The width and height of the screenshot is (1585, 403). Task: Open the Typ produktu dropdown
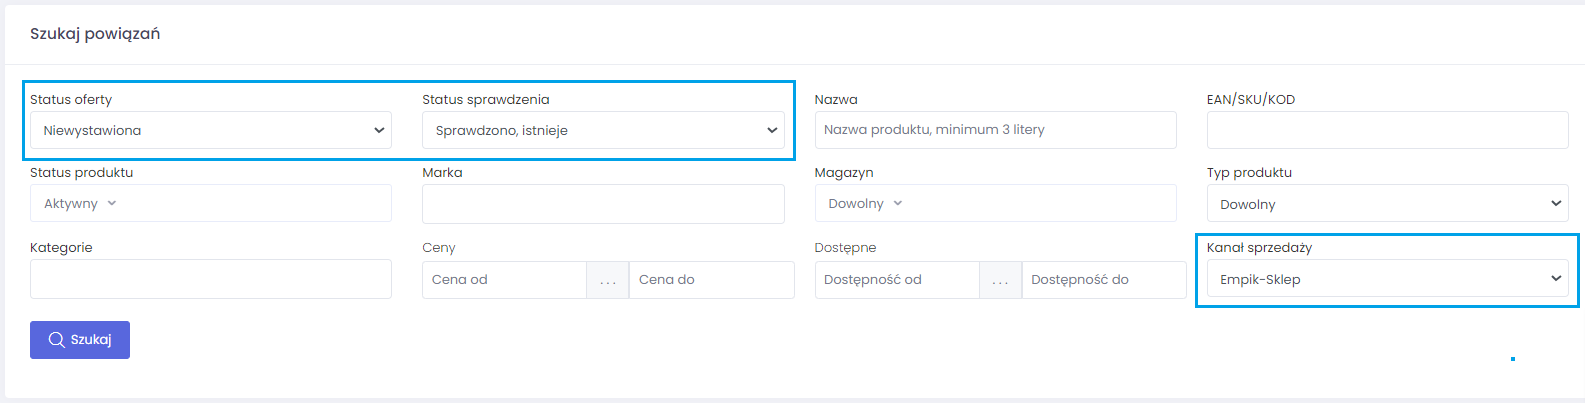(1387, 204)
